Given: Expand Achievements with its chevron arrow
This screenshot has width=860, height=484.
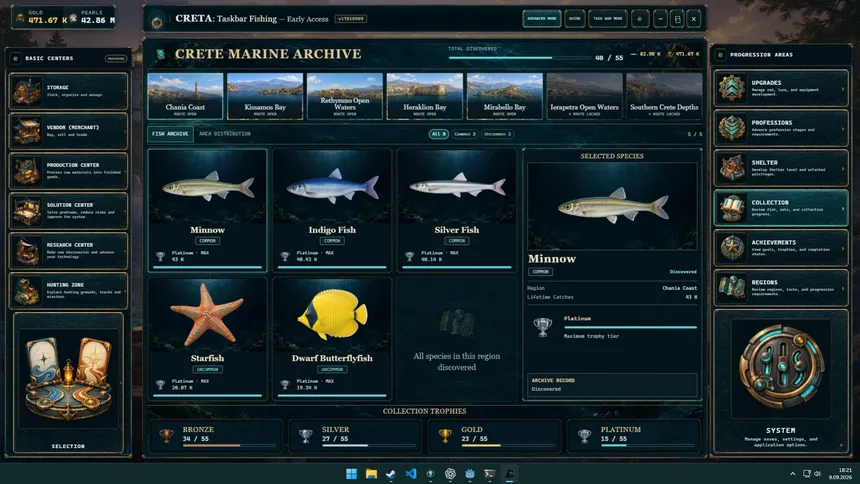Looking at the screenshot, I should click(843, 249).
